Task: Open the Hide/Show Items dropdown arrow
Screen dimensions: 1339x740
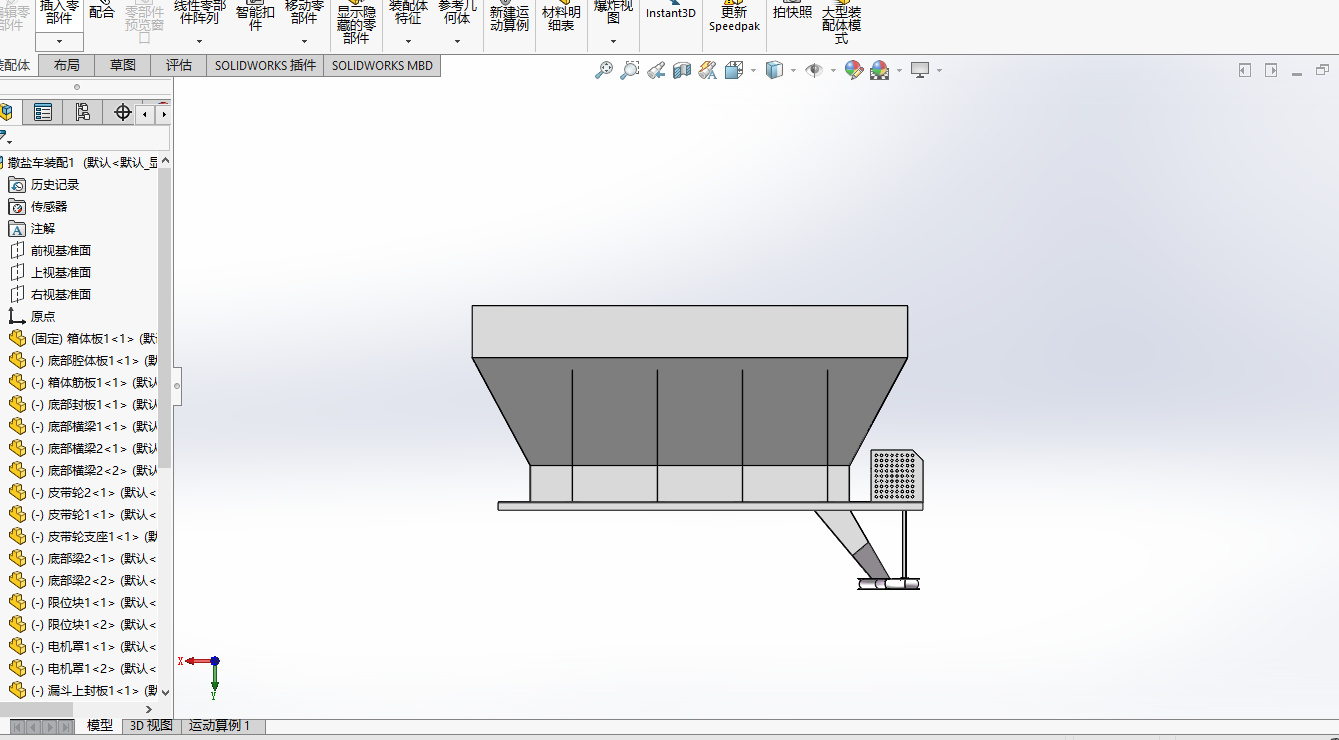Action: point(833,70)
